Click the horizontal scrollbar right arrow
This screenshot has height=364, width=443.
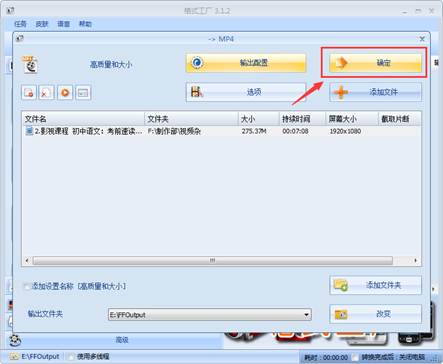(415, 260)
